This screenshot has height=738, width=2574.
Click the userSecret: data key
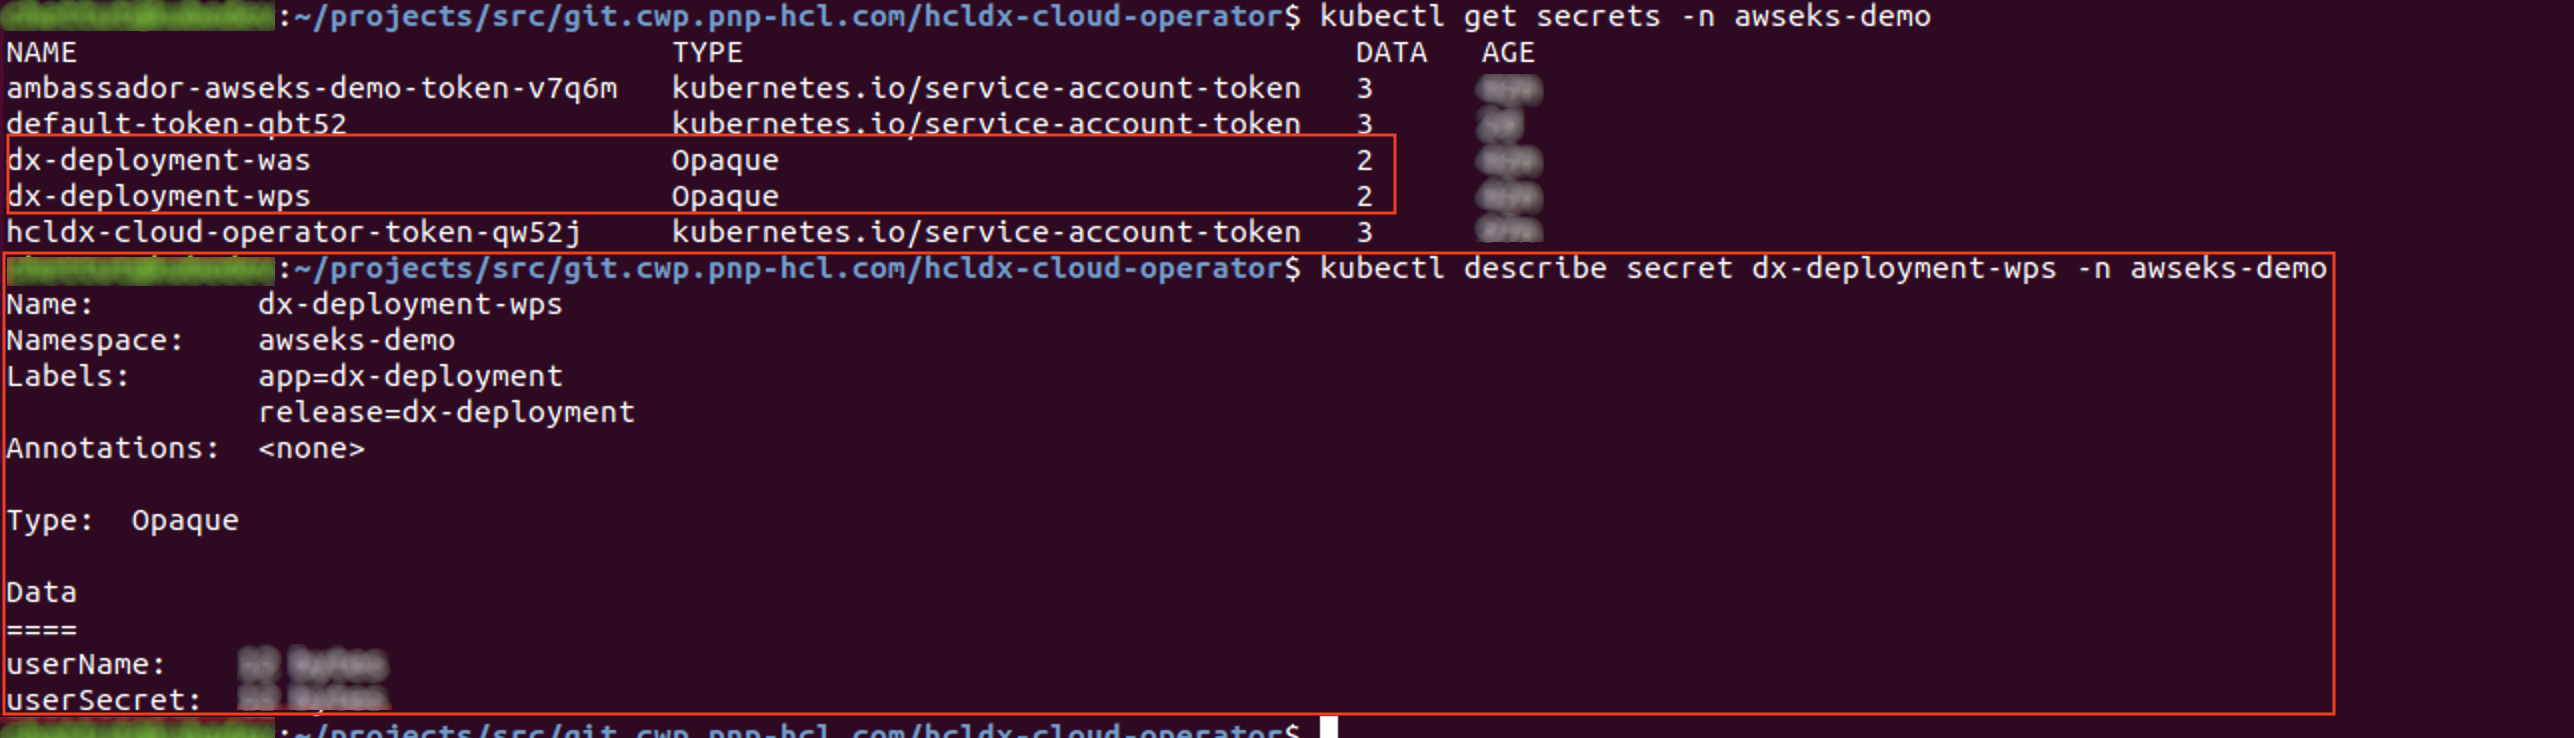[103, 701]
